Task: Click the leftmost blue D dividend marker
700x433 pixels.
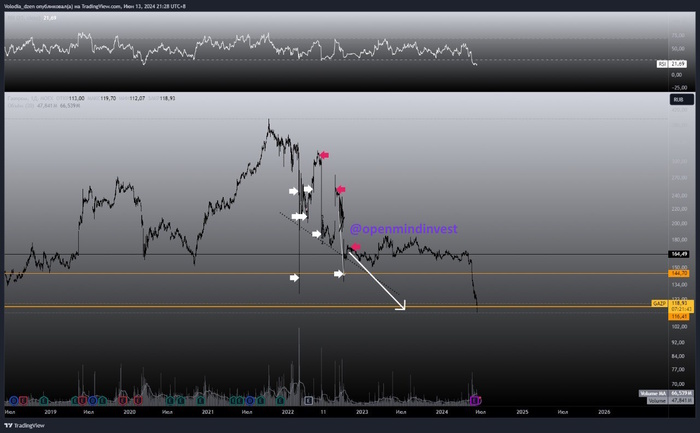Action: tap(14, 400)
